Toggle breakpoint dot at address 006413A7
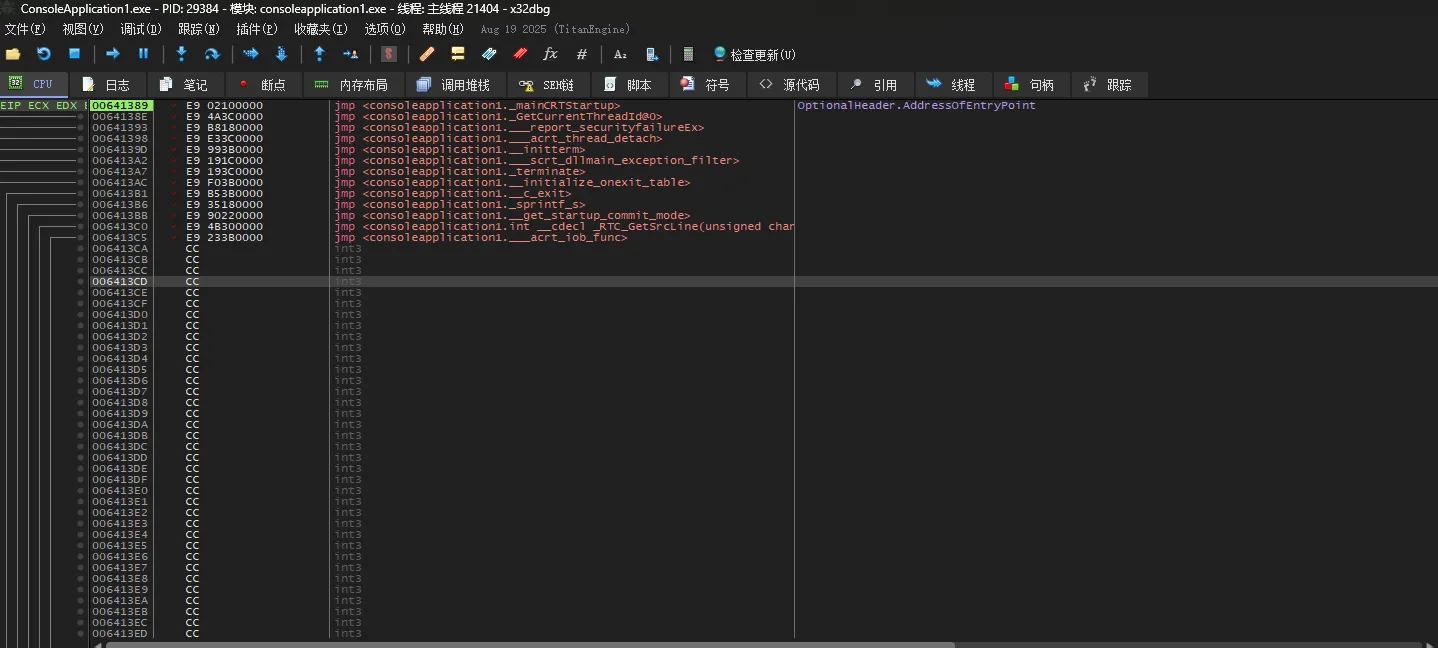The image size is (1438, 648). [81, 172]
